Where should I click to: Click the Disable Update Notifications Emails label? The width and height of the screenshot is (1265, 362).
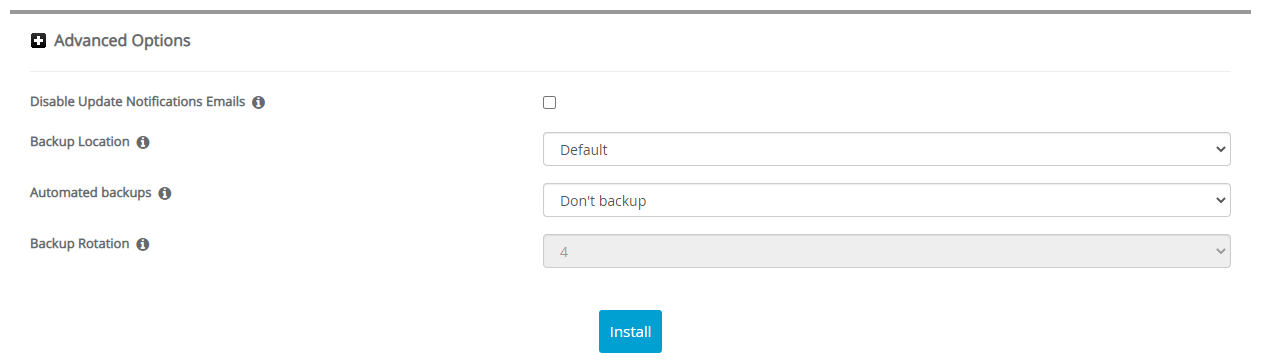tap(138, 102)
